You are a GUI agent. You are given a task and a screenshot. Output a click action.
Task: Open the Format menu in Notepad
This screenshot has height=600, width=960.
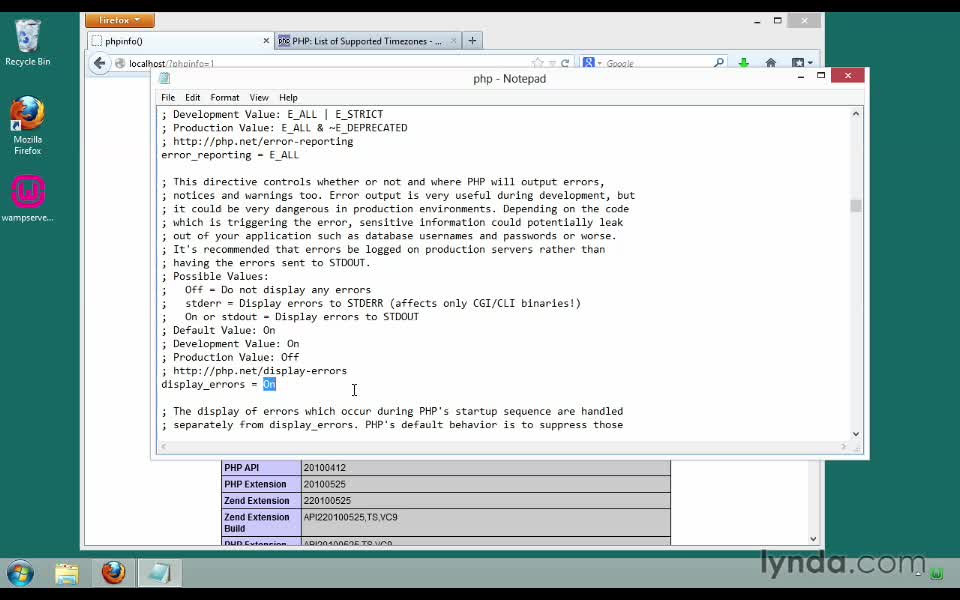pyautogui.click(x=224, y=98)
